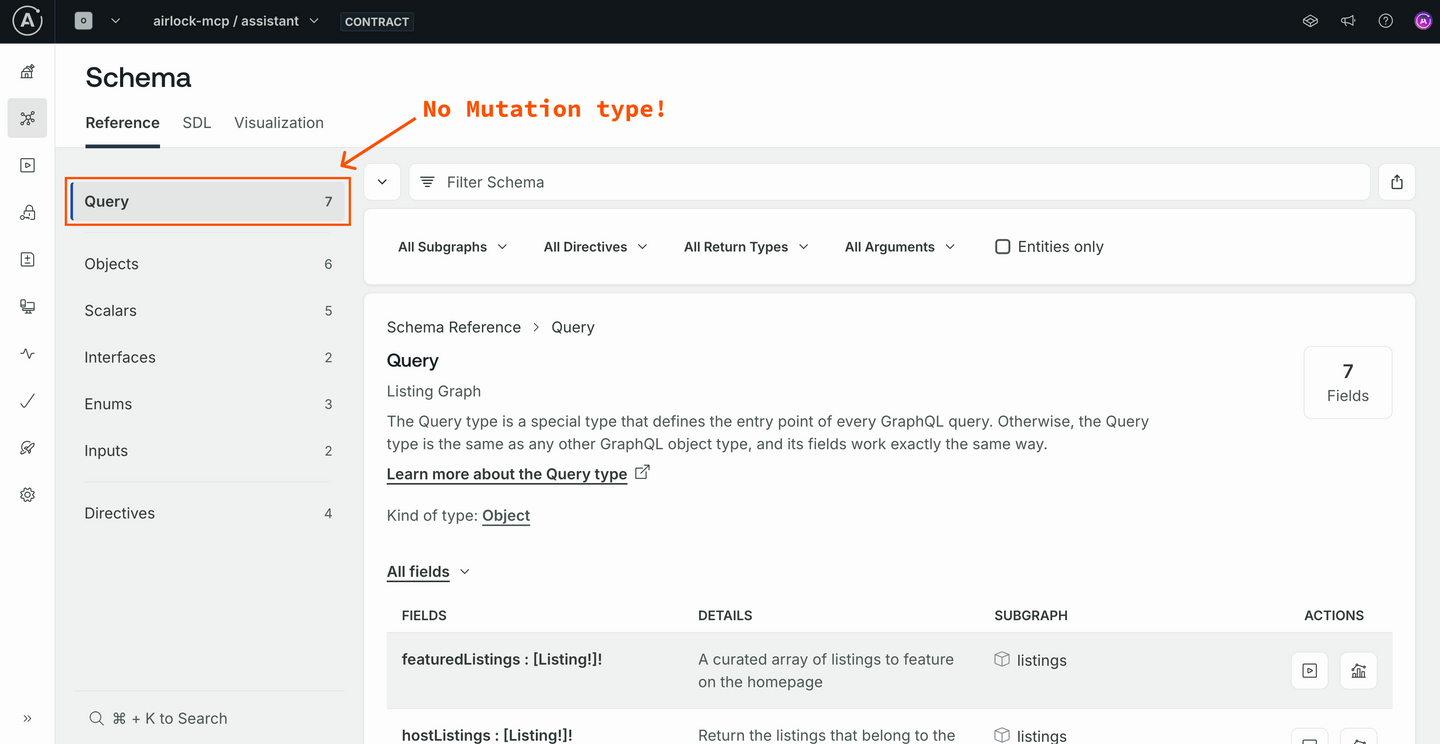This screenshot has width=1440, height=744.
Task: Run featuredListings in Explorer via play action
Action: click(x=1309, y=671)
